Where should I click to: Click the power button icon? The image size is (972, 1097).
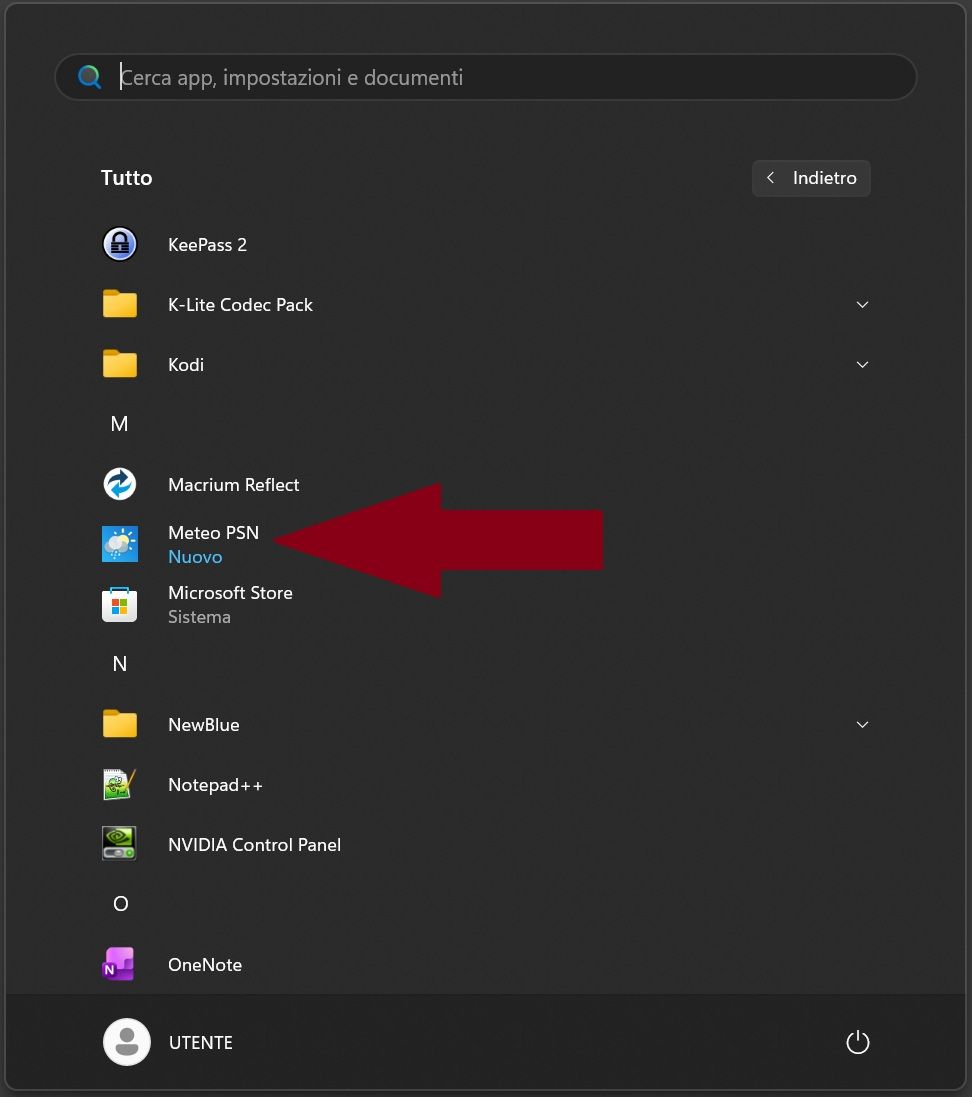click(857, 1042)
